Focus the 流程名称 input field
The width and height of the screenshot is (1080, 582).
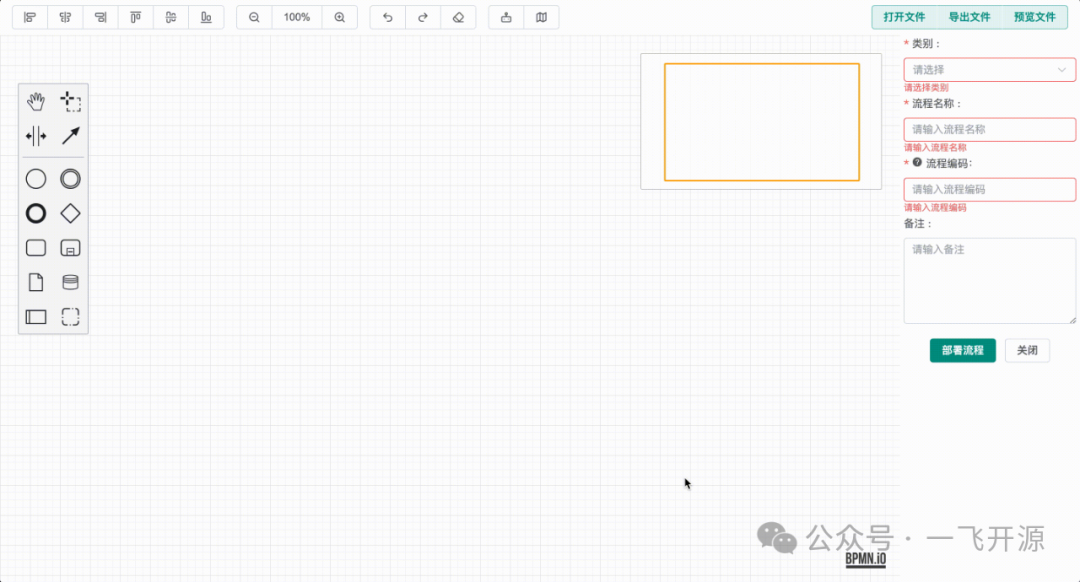coord(989,129)
